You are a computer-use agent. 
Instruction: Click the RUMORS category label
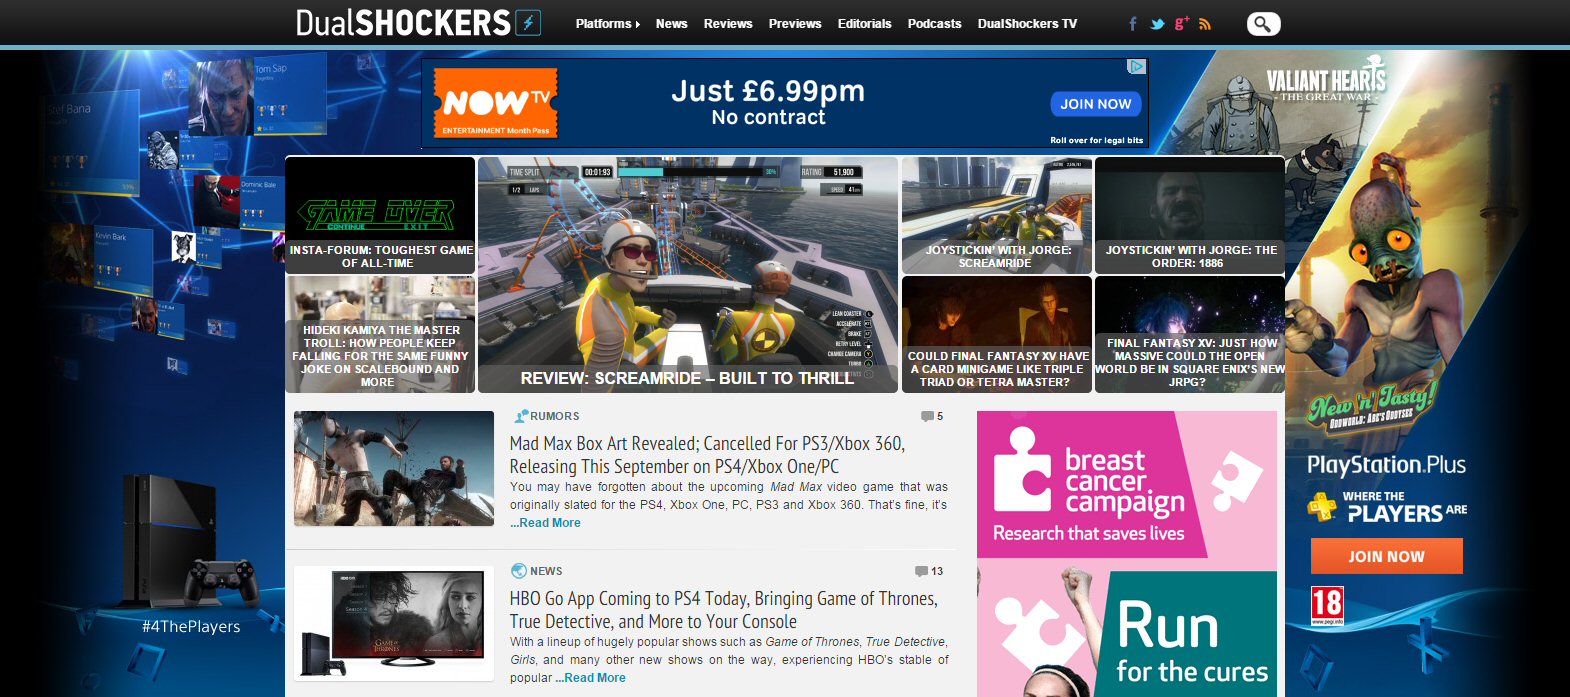point(555,416)
